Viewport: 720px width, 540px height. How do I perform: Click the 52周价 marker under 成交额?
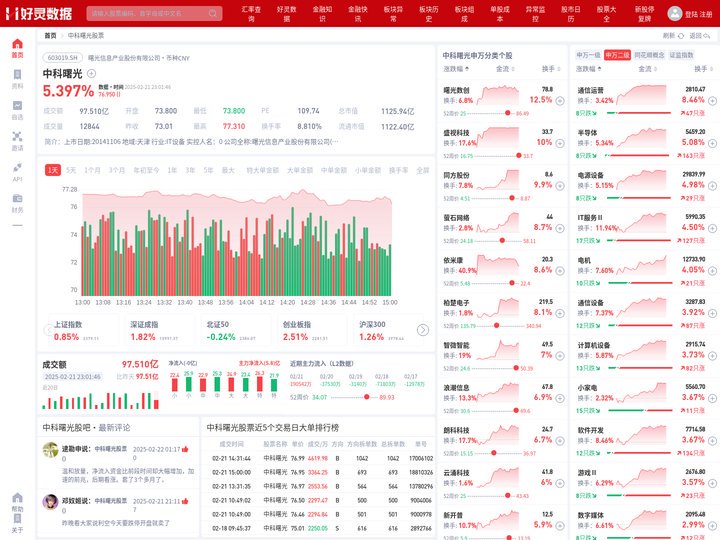366,397
